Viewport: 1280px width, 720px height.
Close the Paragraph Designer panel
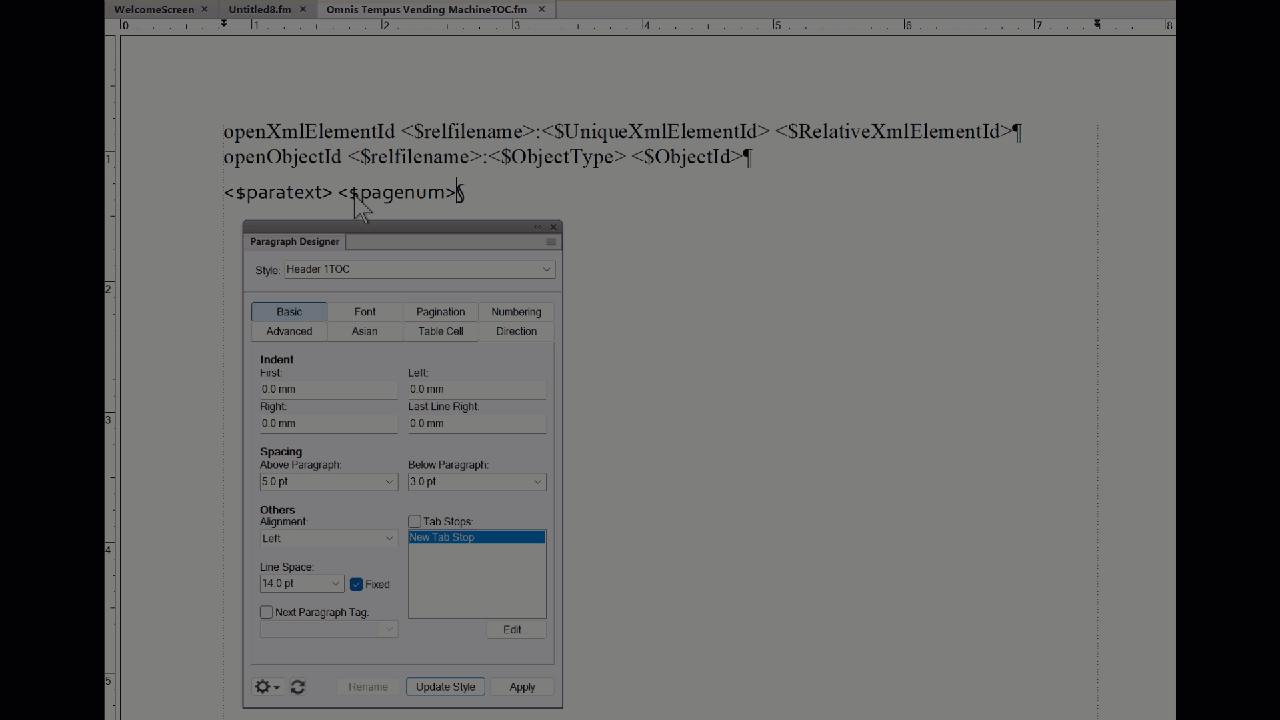click(554, 227)
